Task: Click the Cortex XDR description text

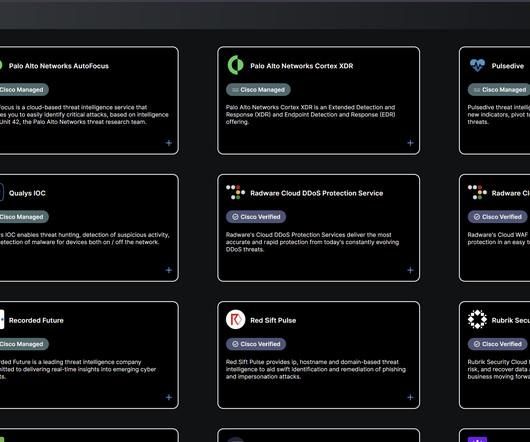Action: pos(310,115)
